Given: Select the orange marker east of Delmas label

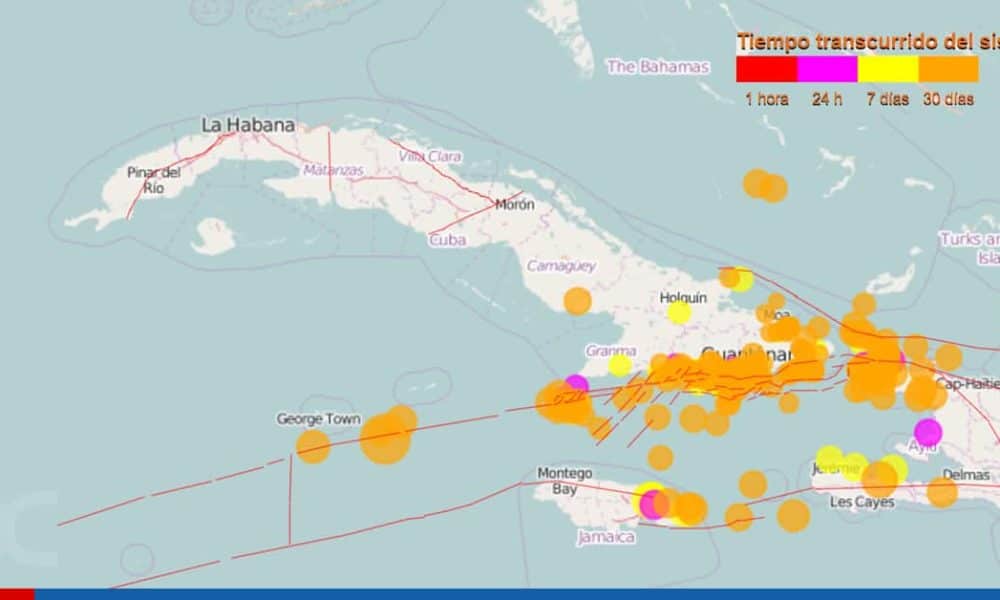Looking at the screenshot, I should coord(942,492).
